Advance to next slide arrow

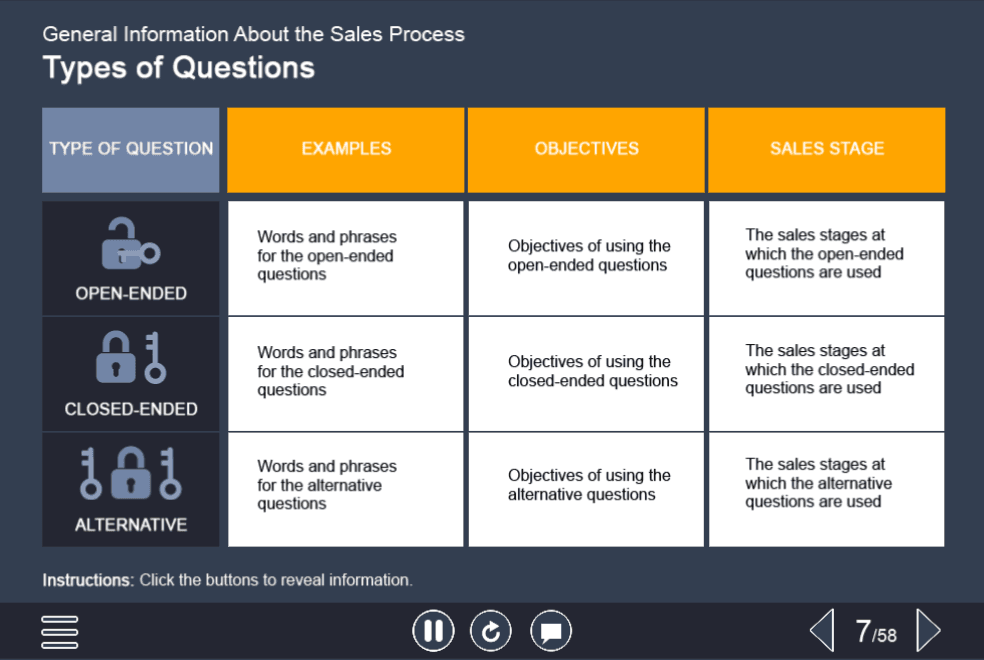[928, 631]
